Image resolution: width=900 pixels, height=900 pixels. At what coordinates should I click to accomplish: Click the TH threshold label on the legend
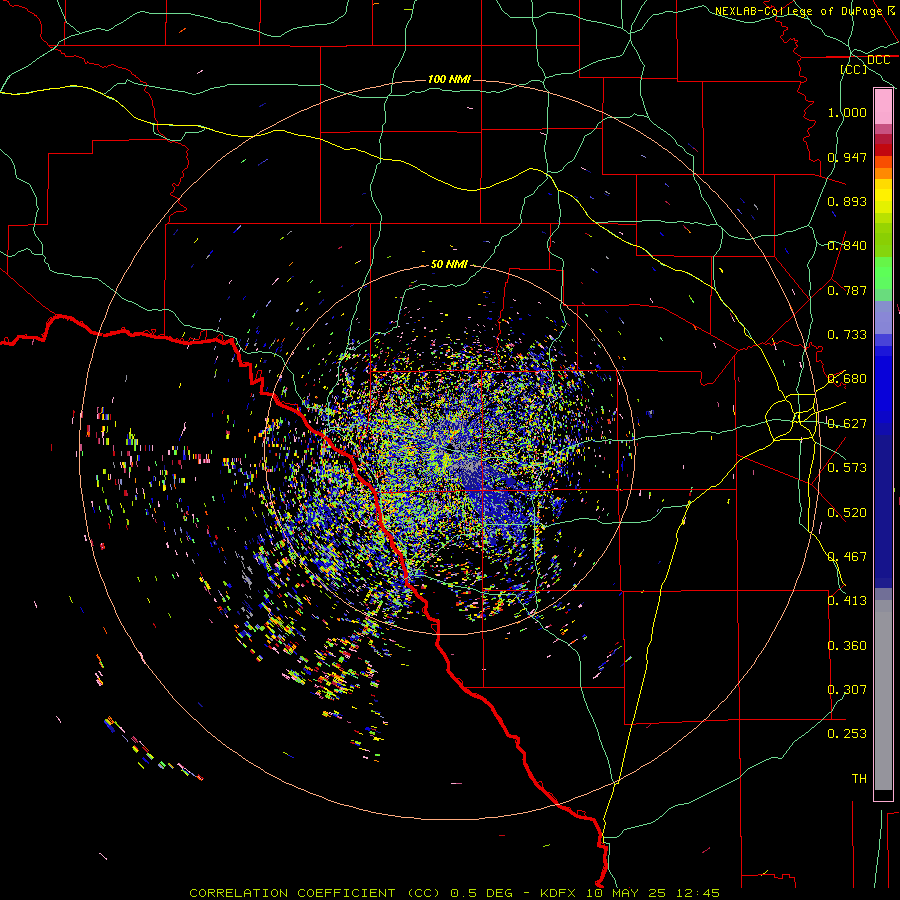coord(859,779)
